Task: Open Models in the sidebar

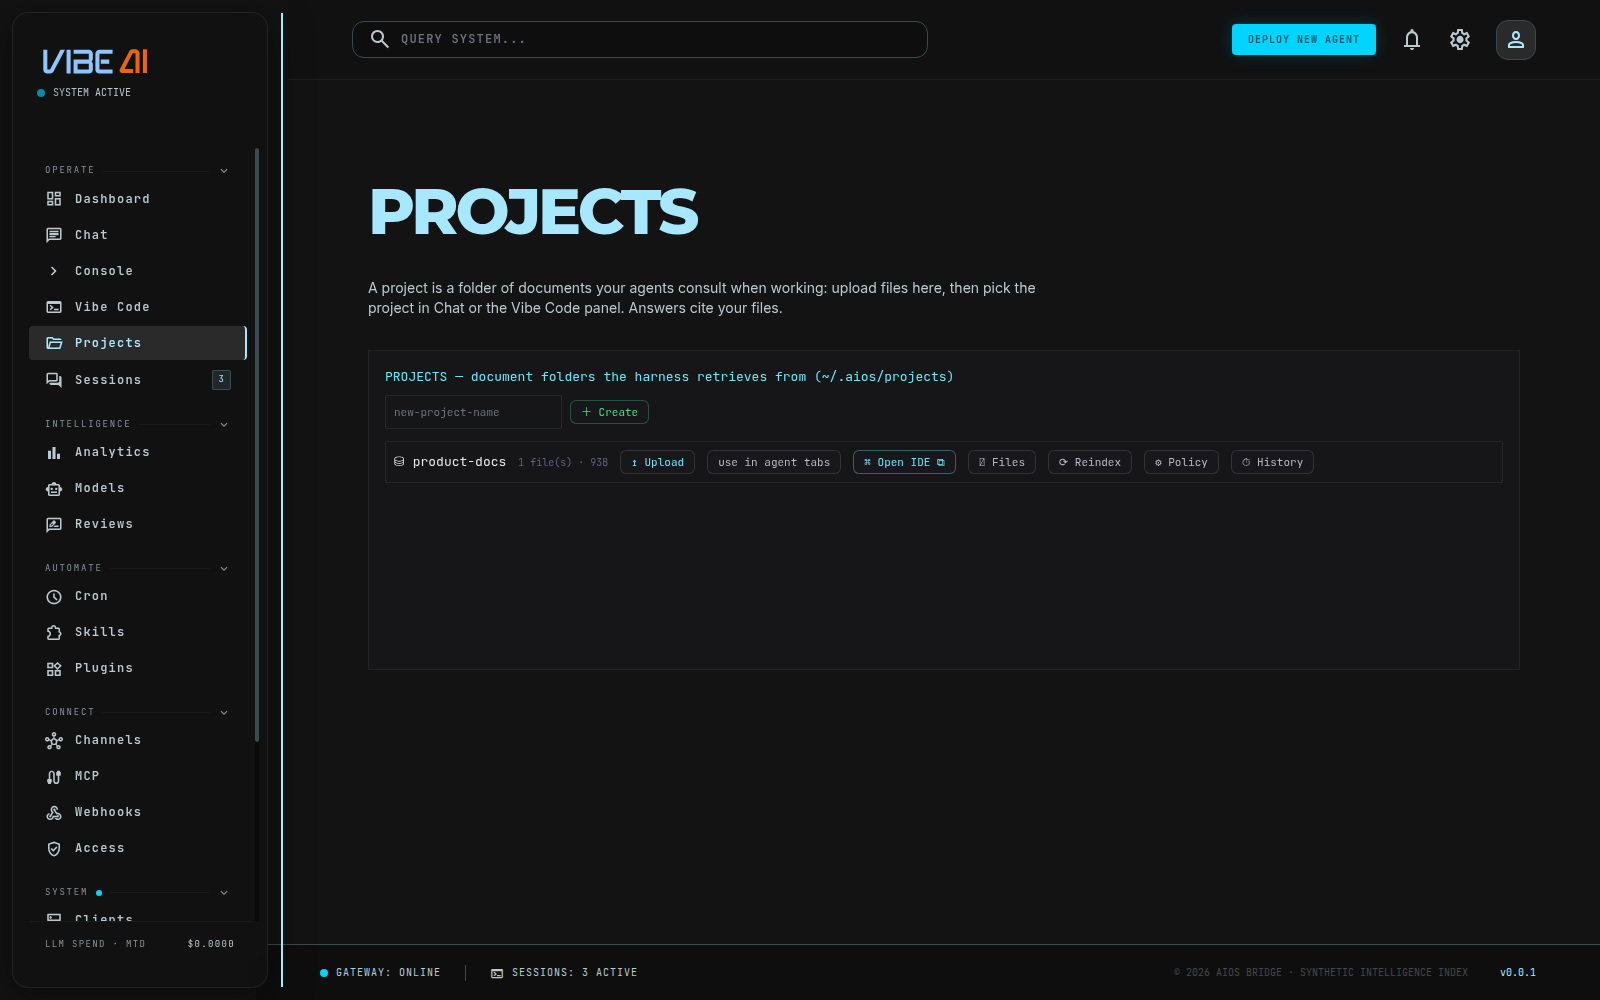Action: [138, 488]
